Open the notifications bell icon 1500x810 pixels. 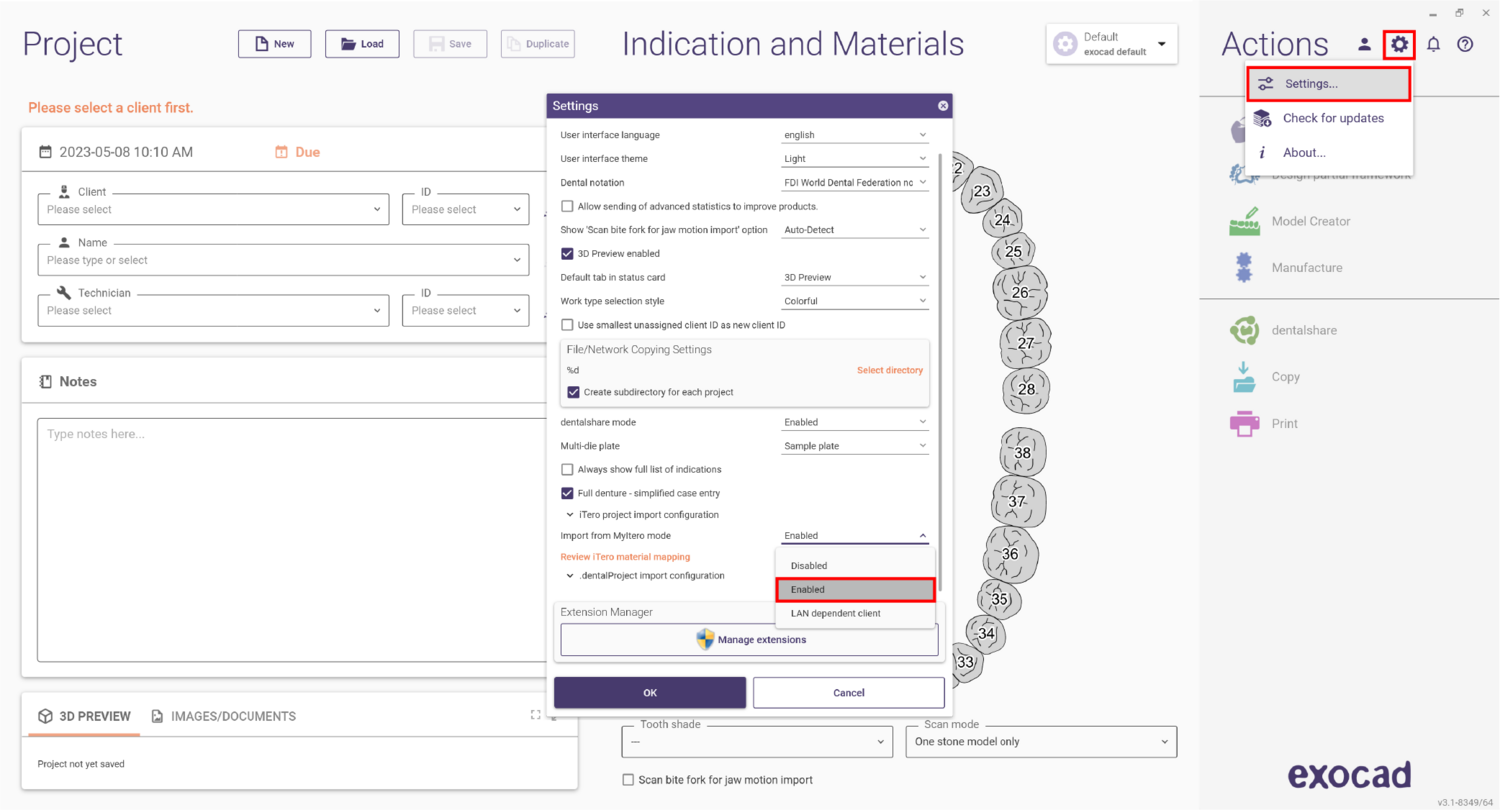coord(1433,44)
